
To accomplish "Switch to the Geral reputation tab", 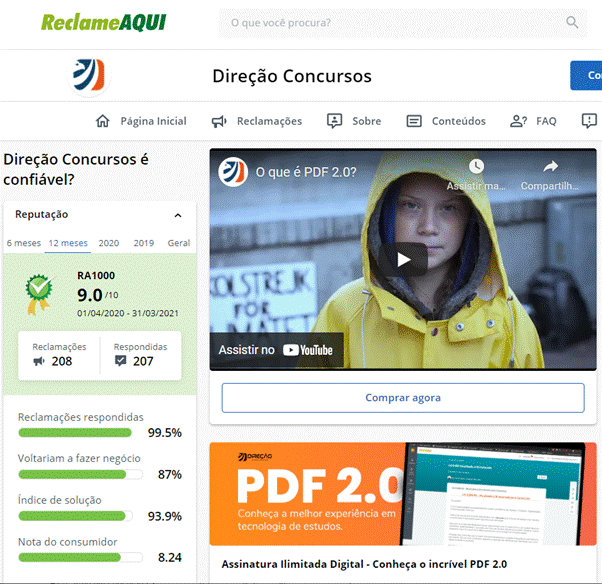I will pyautogui.click(x=179, y=243).
